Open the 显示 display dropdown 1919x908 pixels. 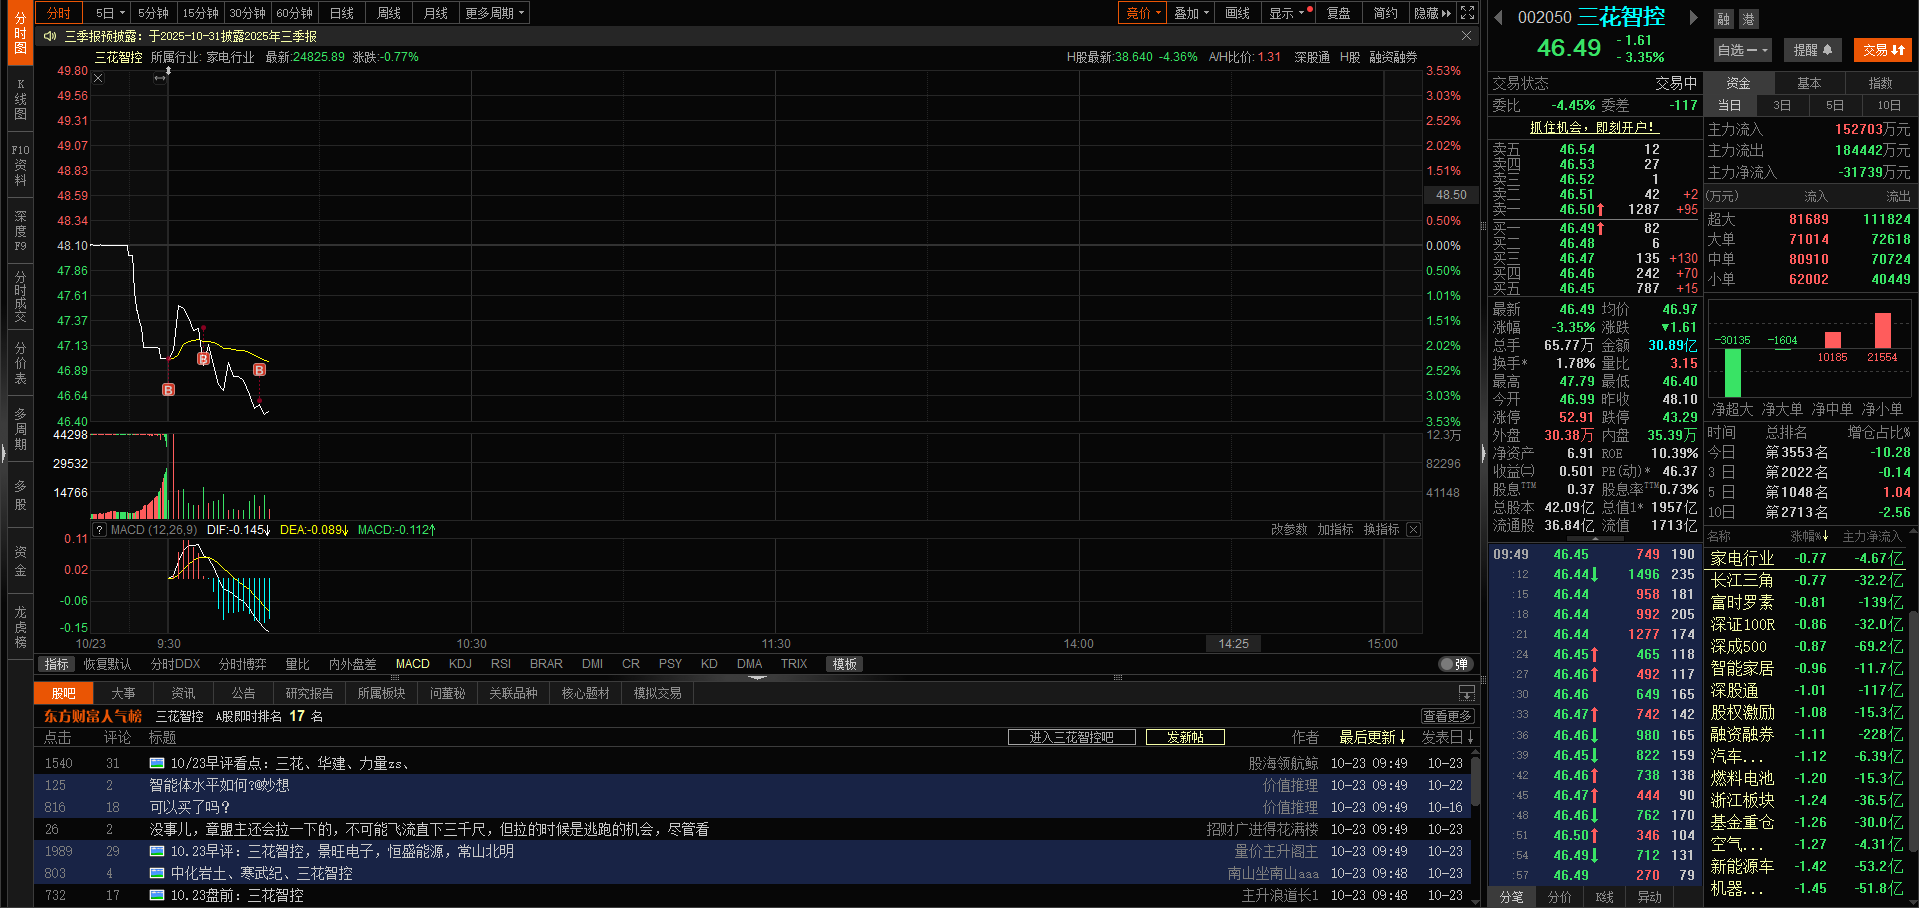click(x=1287, y=13)
